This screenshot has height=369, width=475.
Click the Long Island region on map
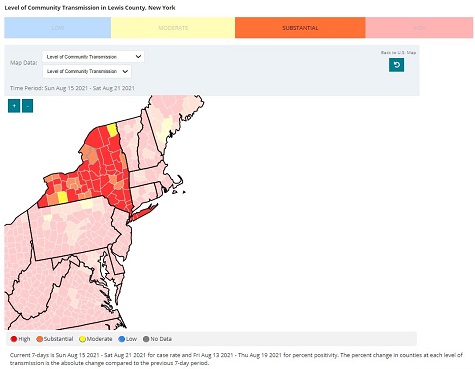pyautogui.click(x=143, y=212)
